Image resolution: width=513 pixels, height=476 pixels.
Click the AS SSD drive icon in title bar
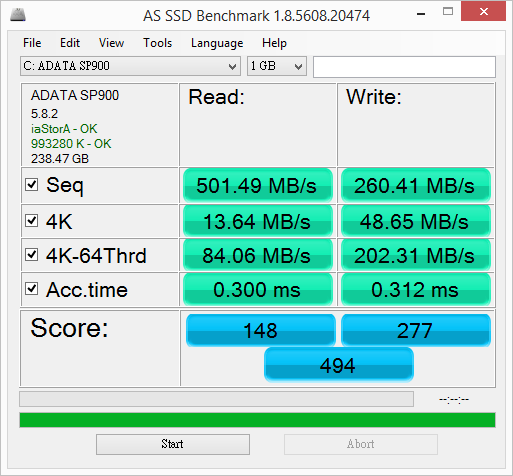[18, 15]
